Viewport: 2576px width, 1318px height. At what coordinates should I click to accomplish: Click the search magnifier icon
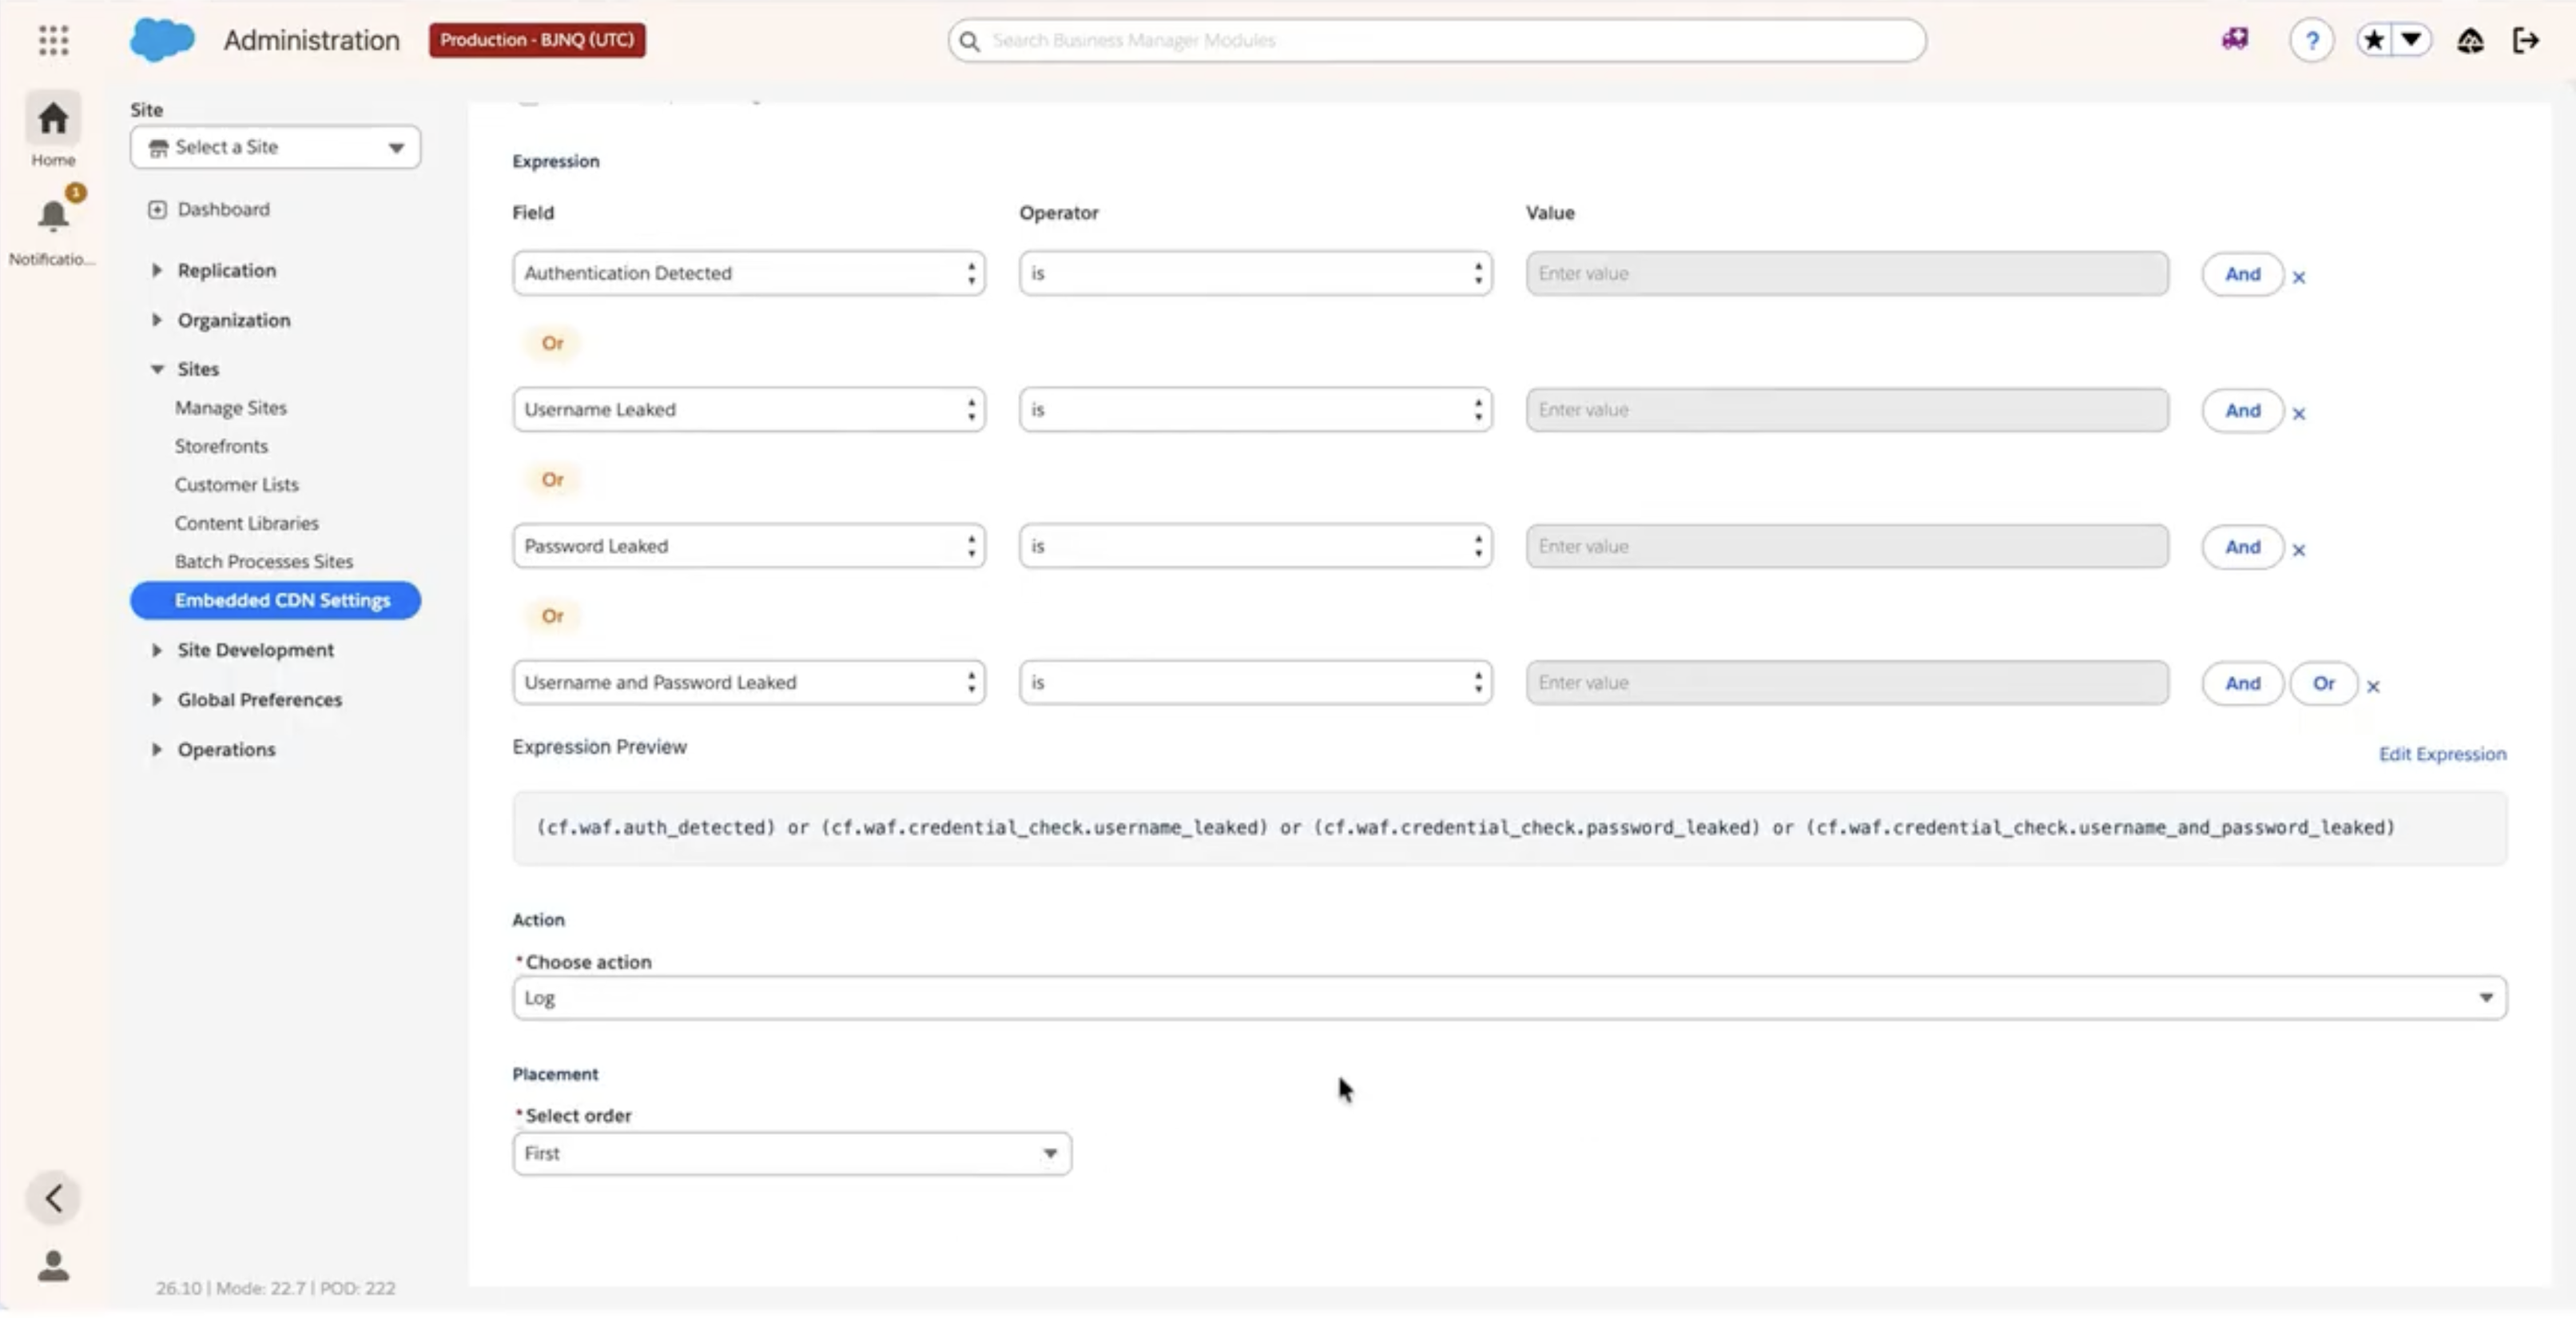point(968,41)
